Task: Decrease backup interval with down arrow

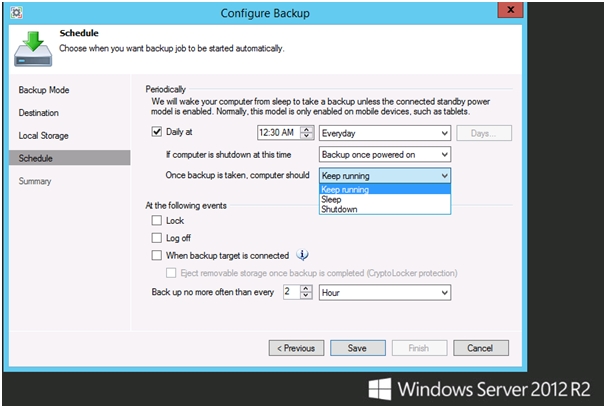Action: point(306,296)
